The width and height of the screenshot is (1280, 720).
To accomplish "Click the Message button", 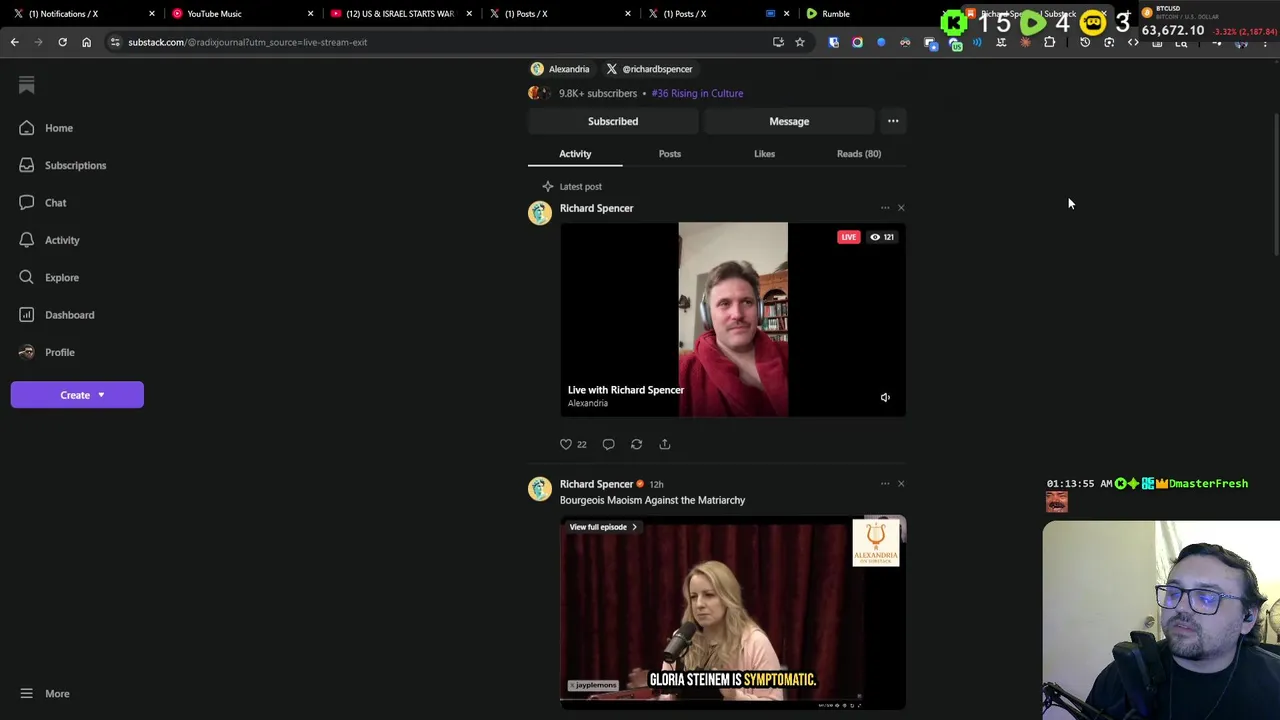I will pos(789,121).
